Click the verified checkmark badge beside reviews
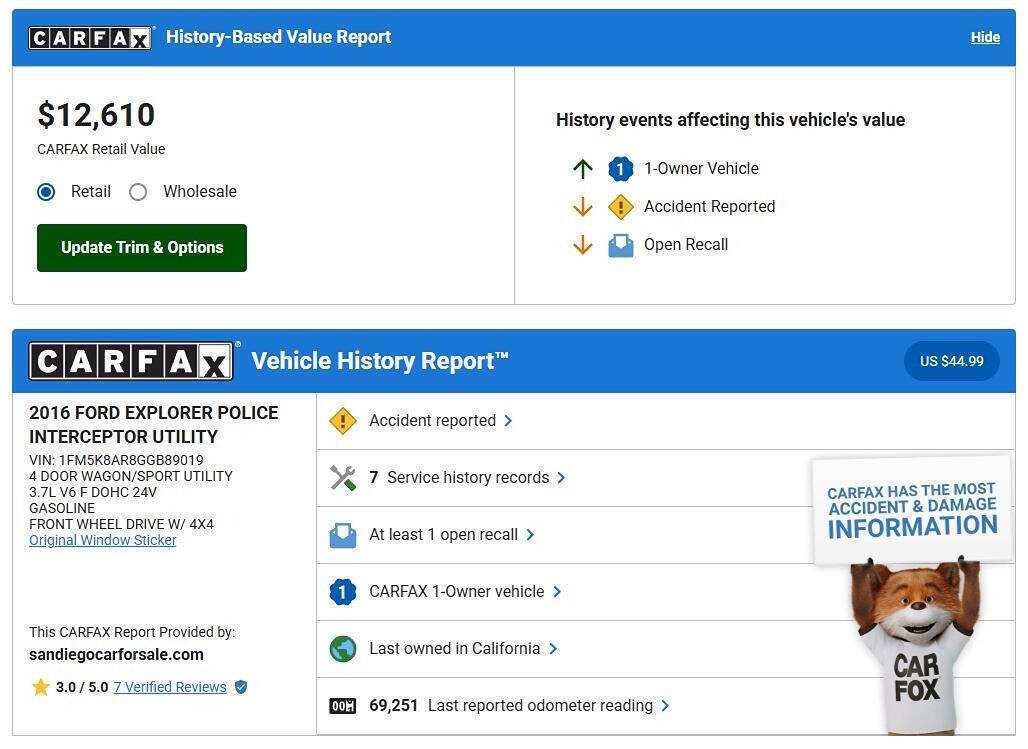This screenshot has width=1028, height=749. [240, 687]
